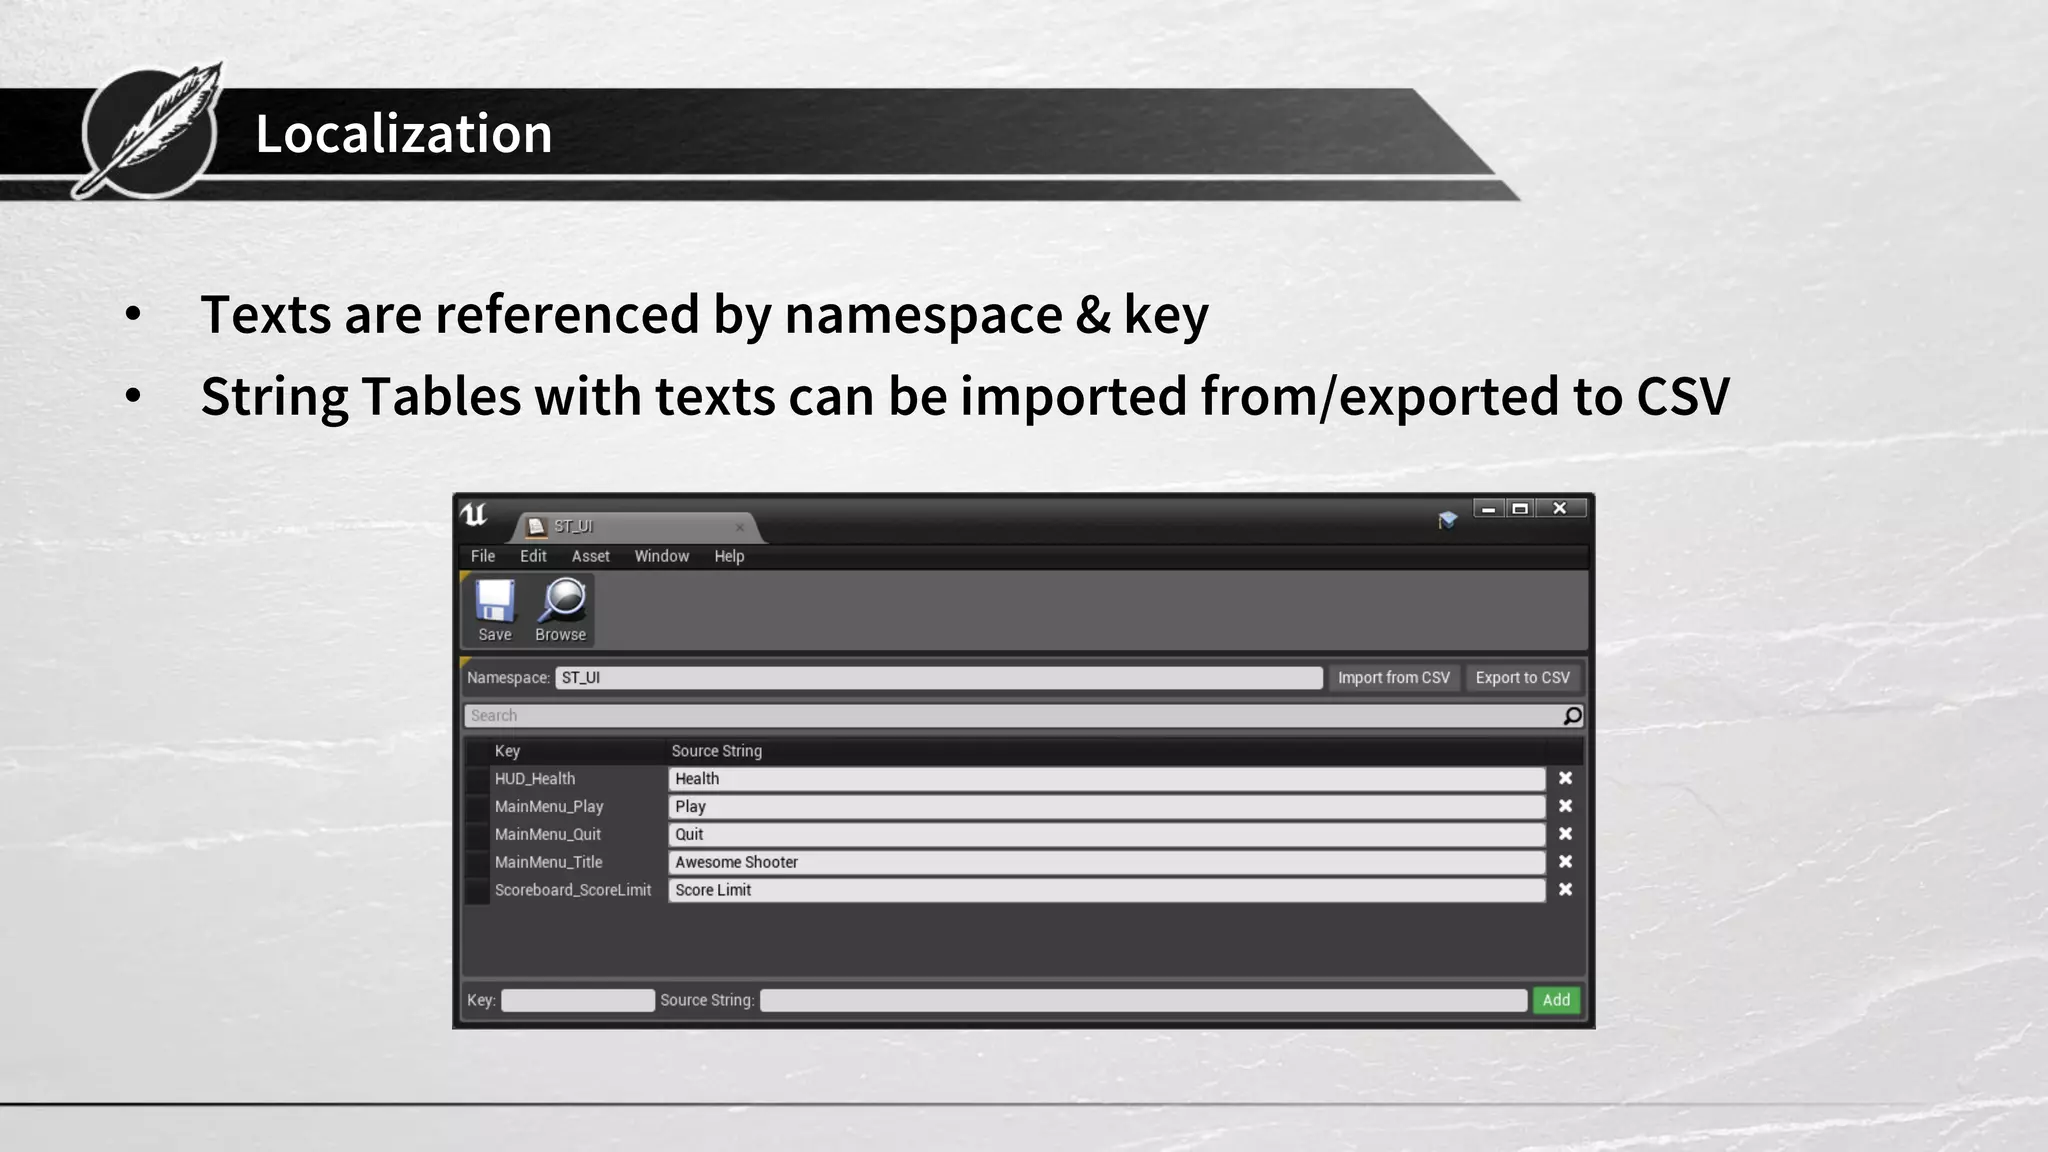Viewport: 2048px width, 1152px height.
Task: Delete the MainMenu_Quit row
Action: pyautogui.click(x=1565, y=834)
